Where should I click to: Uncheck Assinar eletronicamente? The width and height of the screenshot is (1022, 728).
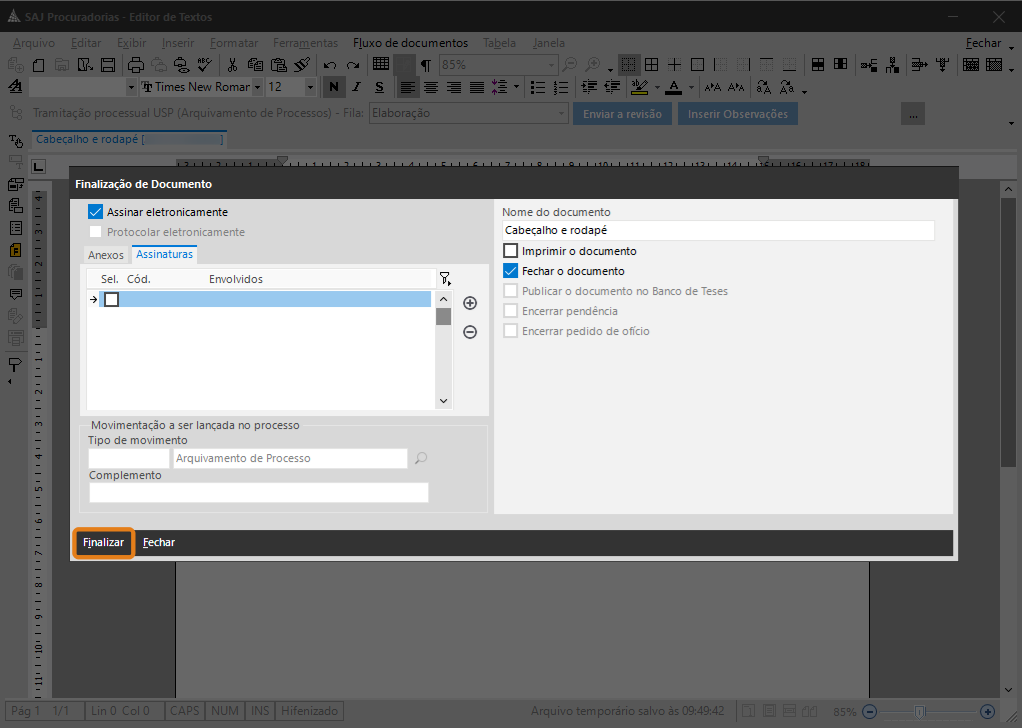[x=96, y=212]
